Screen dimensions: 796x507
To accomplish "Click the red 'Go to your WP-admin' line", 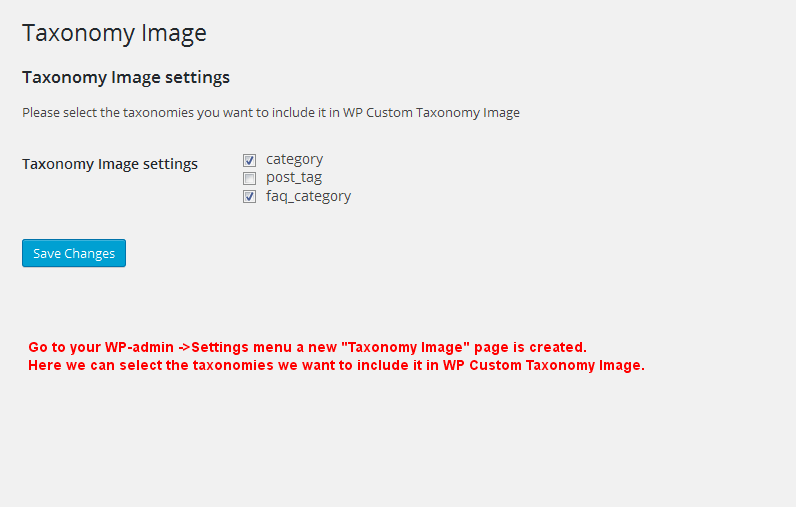I will pos(308,347).
